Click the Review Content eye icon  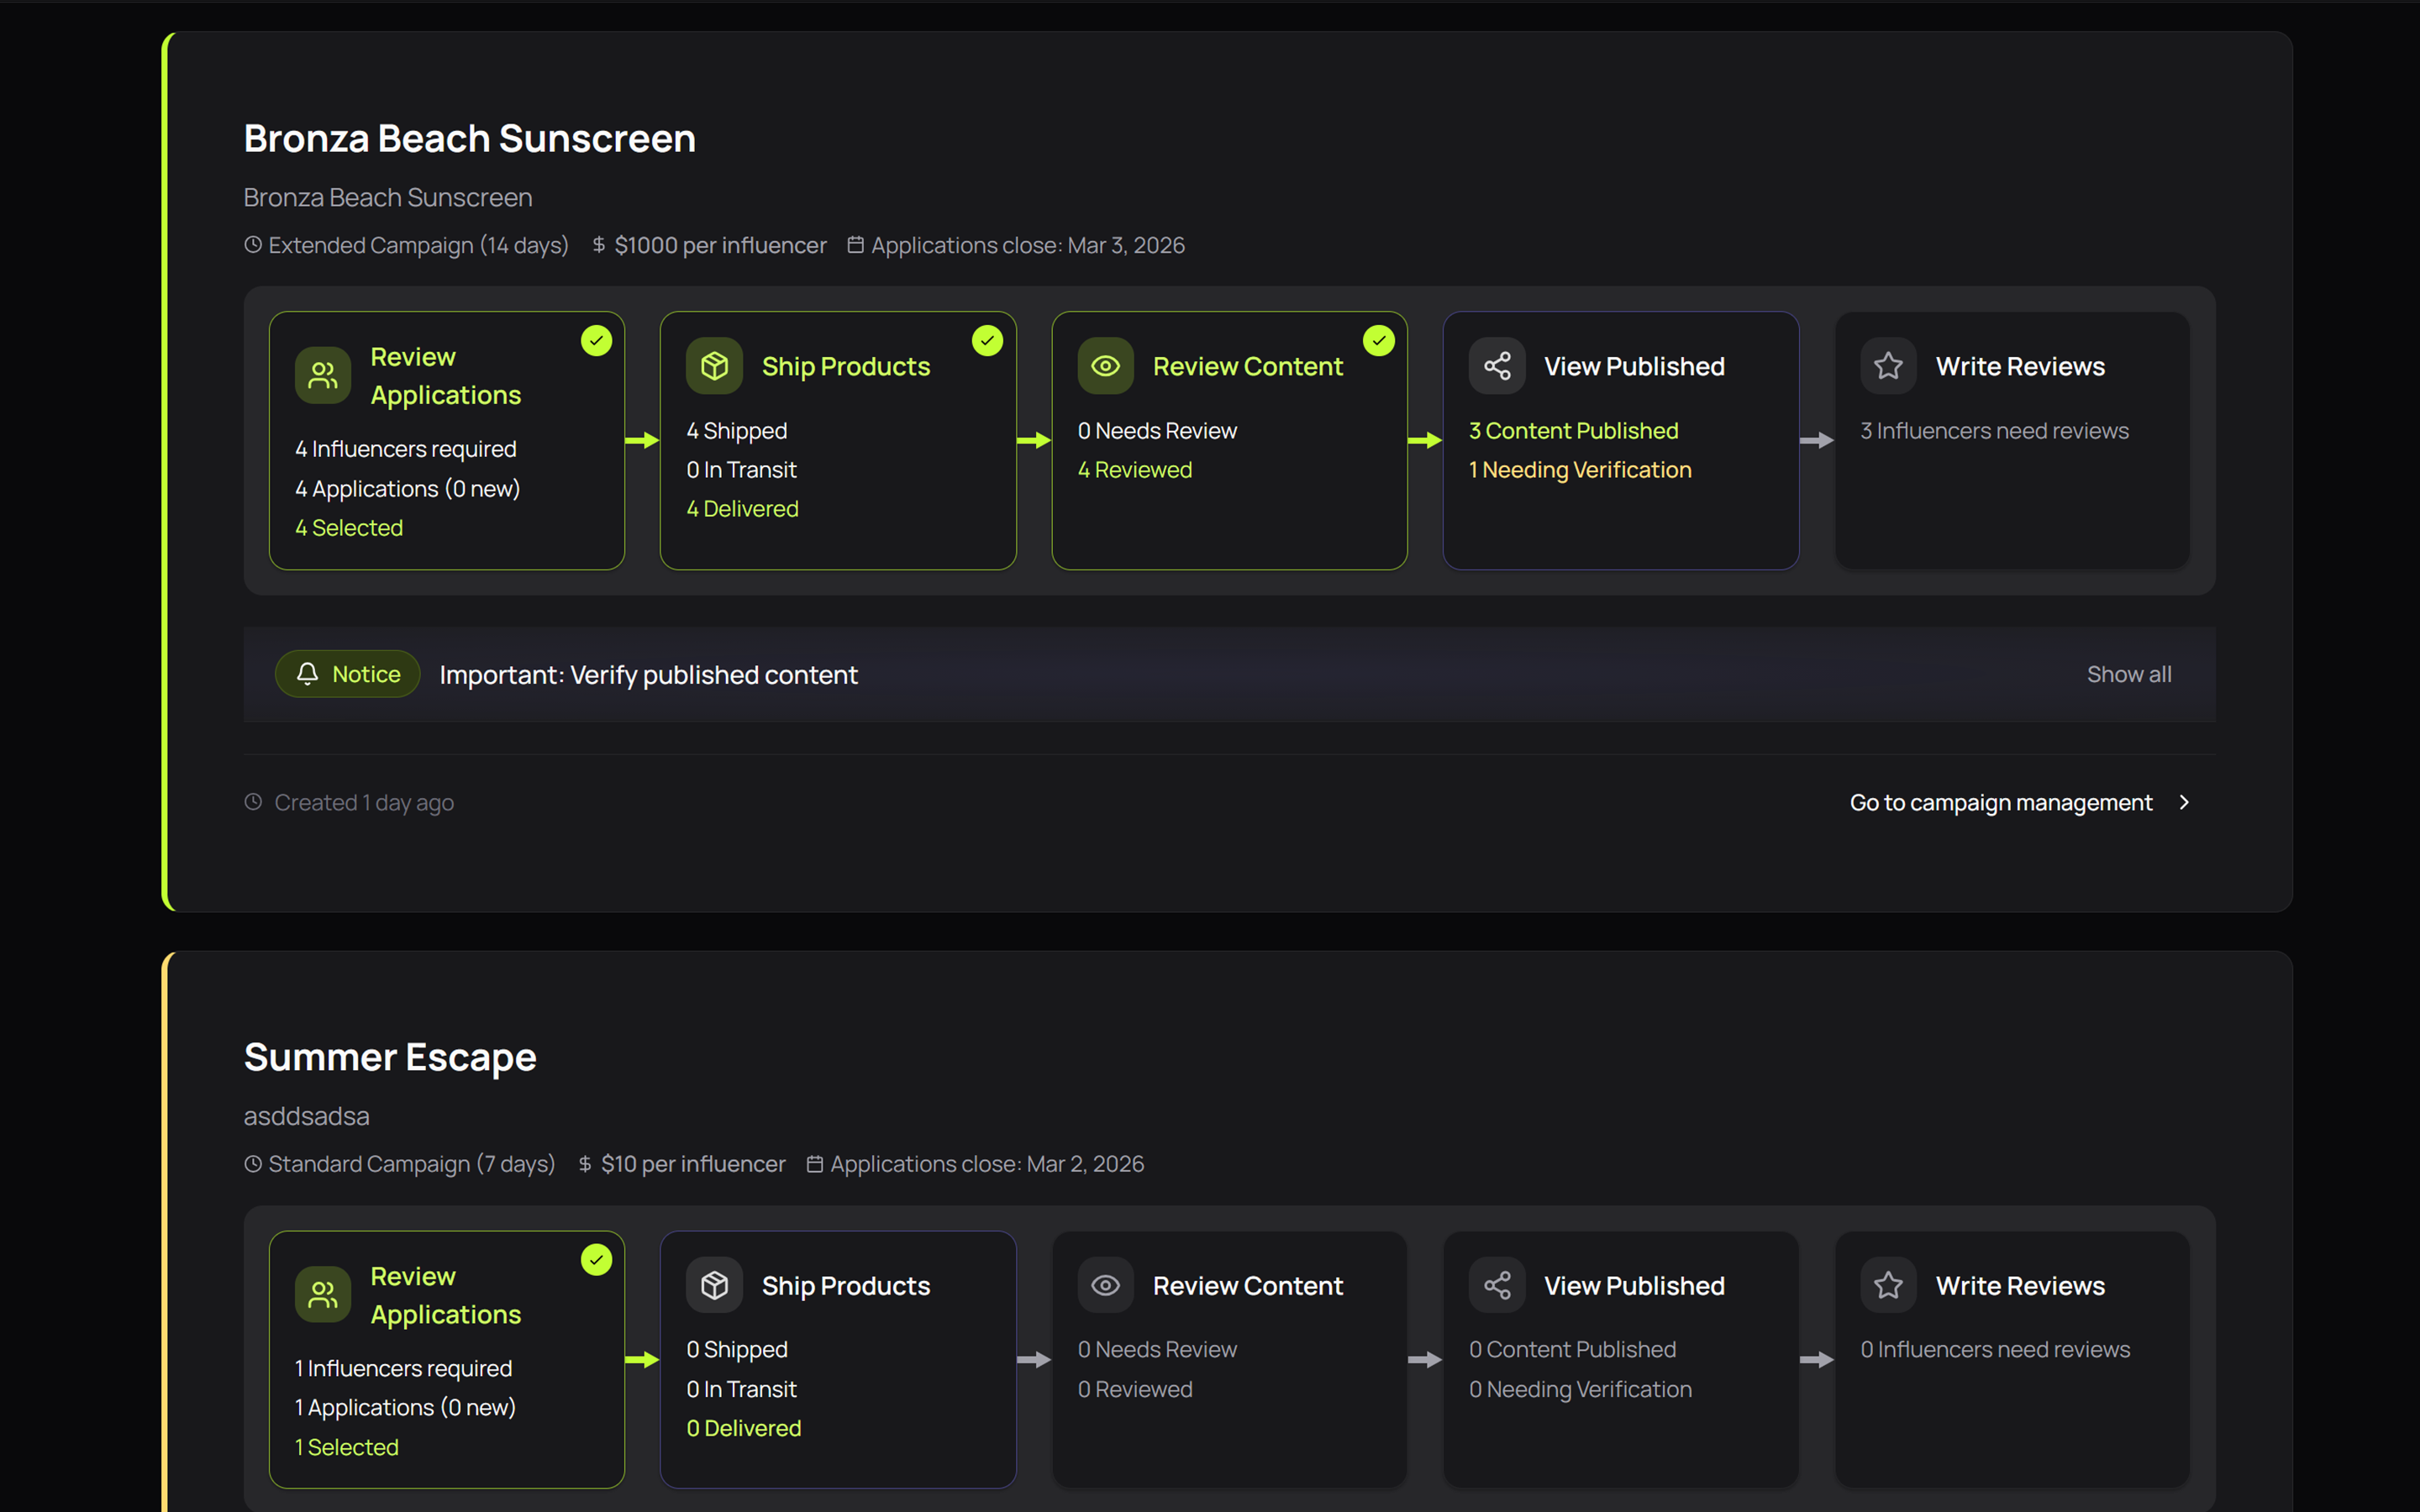click(x=1105, y=366)
